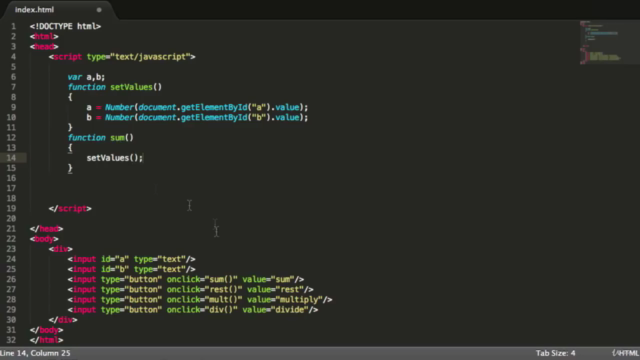Click the closing </div> tag on line 30
The width and height of the screenshot is (640, 360).
pyautogui.click(x=63, y=320)
